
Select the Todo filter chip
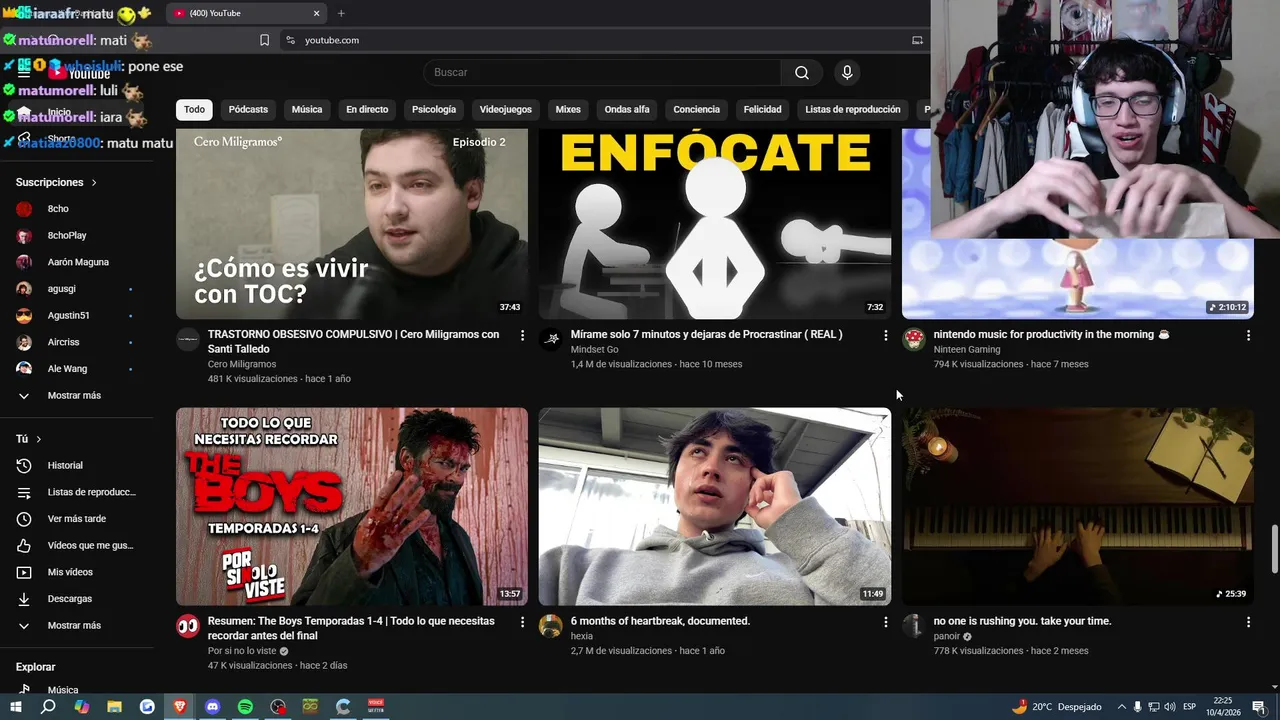(194, 109)
